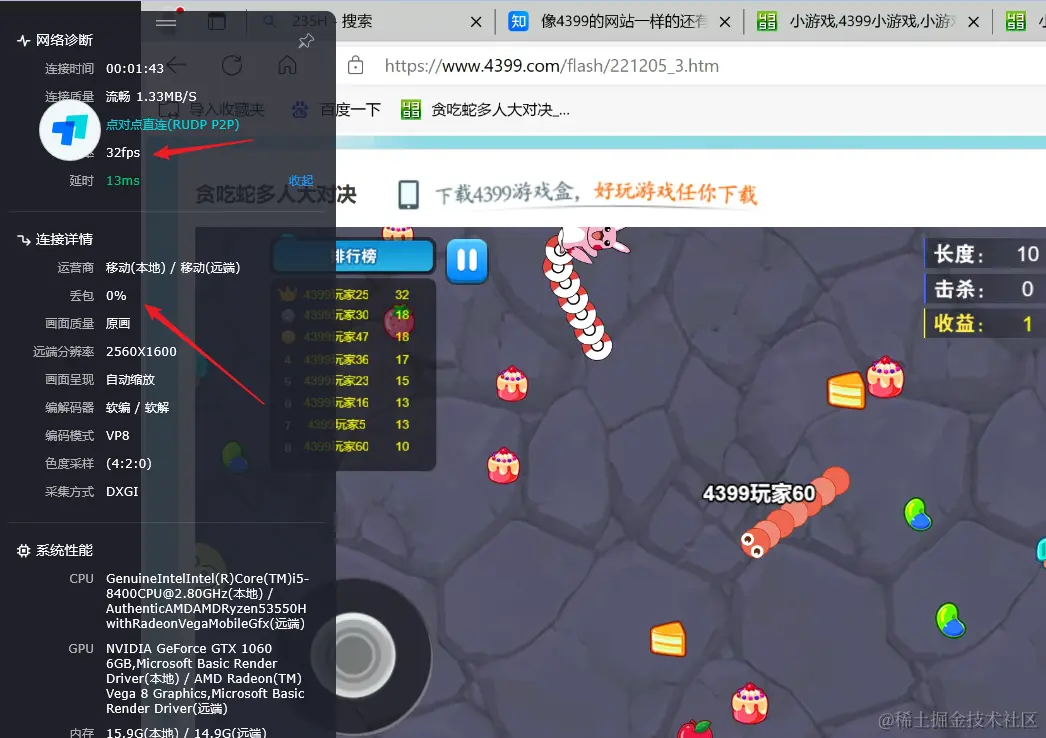Click leaderboard row with score 32
The width and height of the screenshot is (1046, 738).
point(354,294)
